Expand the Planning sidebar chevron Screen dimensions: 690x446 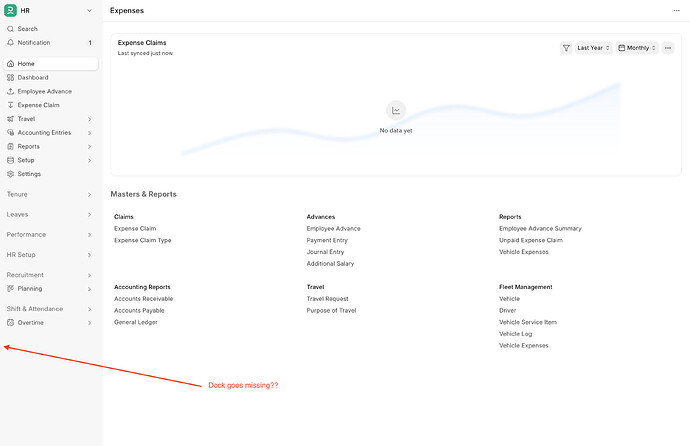(x=89, y=289)
